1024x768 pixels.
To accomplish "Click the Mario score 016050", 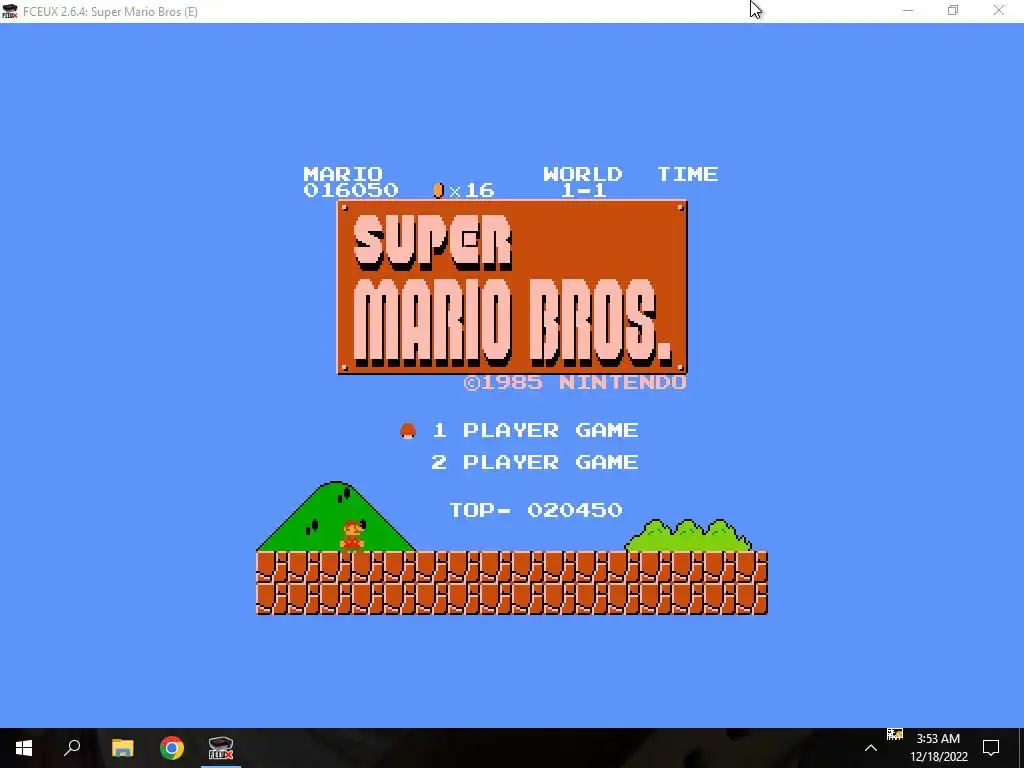I will pyautogui.click(x=351, y=190).
